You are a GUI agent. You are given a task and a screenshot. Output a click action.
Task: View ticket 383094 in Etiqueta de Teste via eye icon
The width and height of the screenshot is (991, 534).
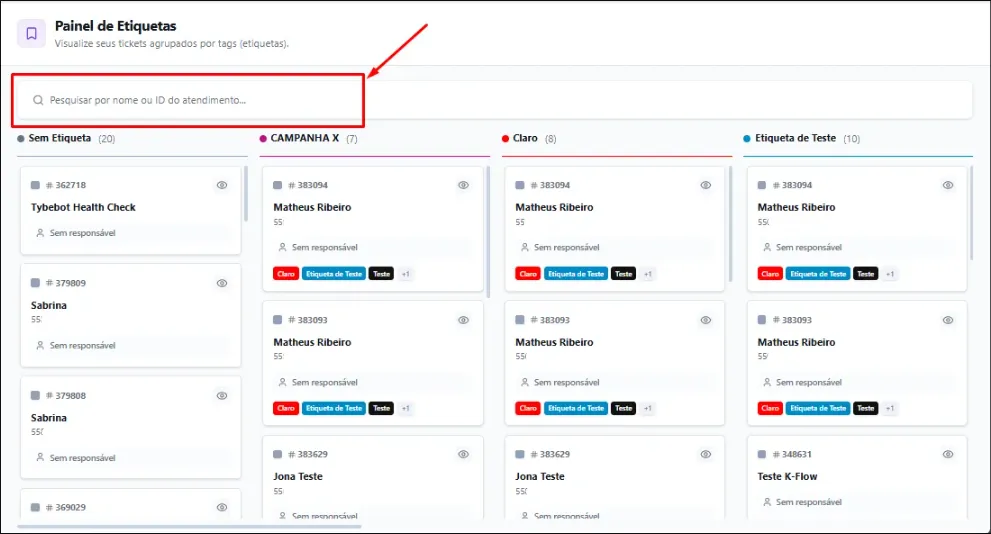(x=947, y=185)
